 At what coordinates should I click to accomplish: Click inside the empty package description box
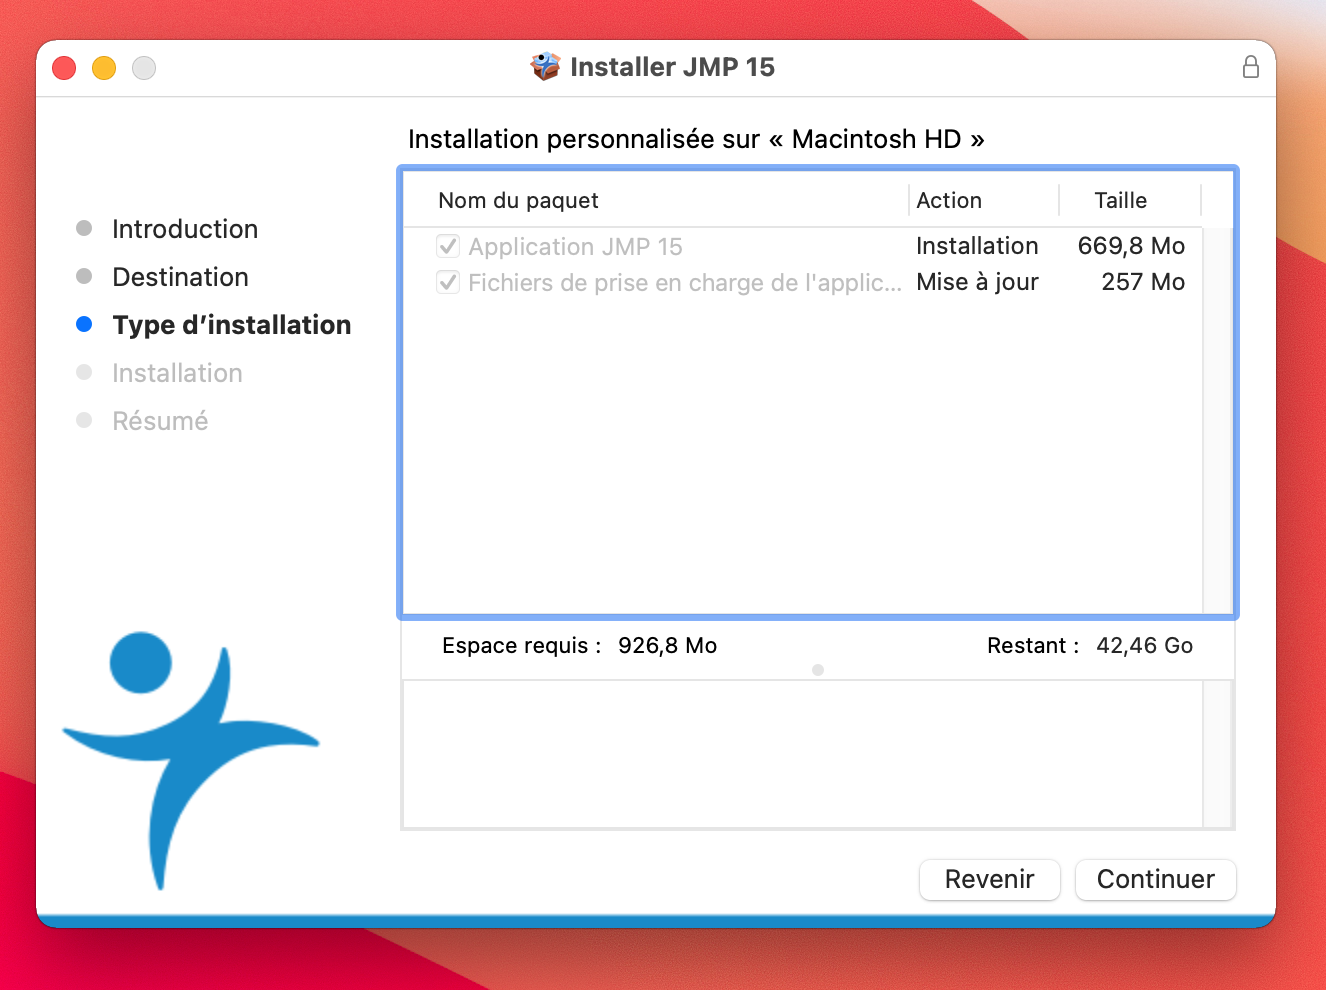802,754
